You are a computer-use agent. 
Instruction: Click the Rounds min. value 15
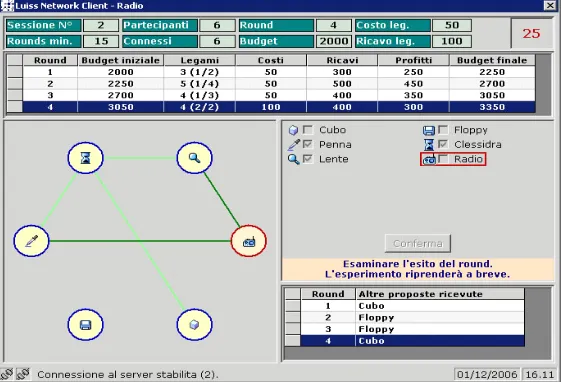[x=101, y=41]
